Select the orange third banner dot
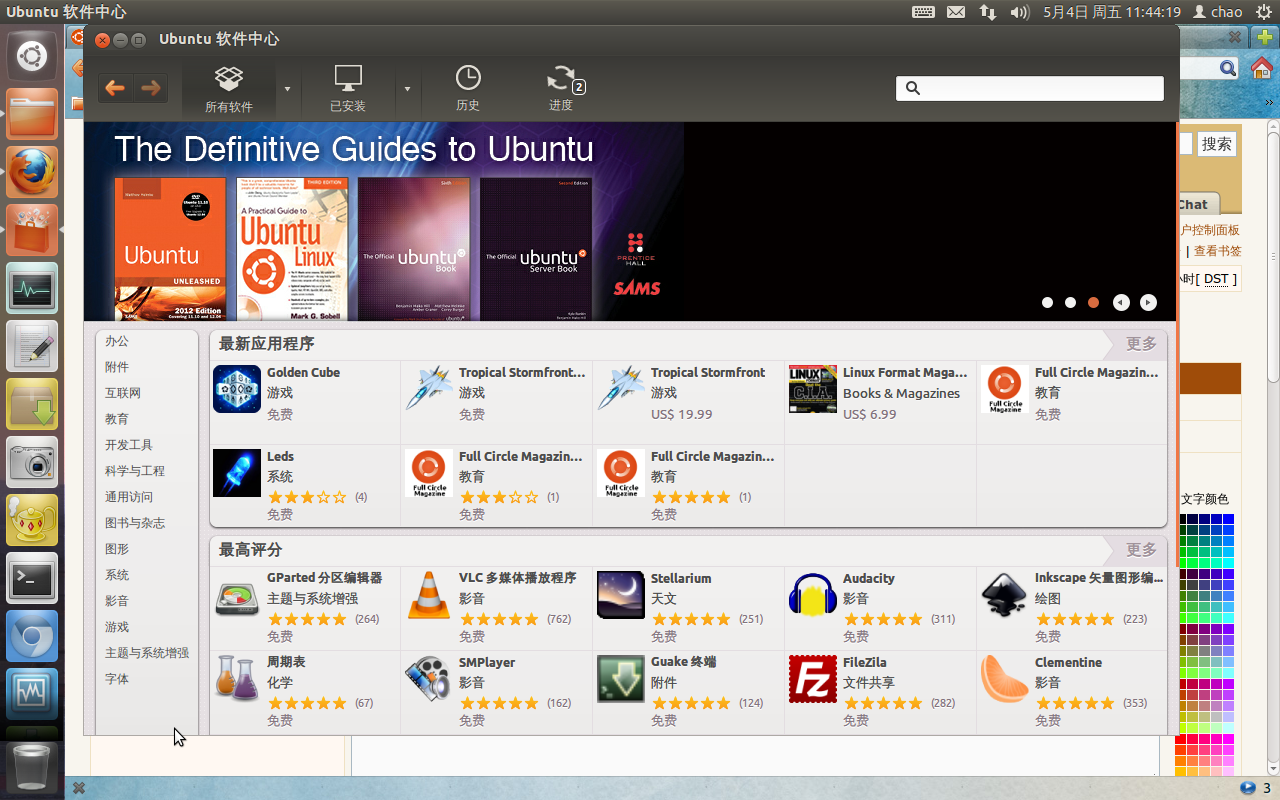 pyautogui.click(x=1094, y=302)
